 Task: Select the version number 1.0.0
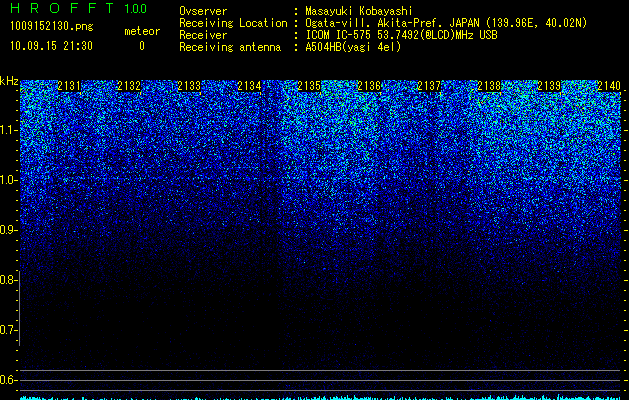pos(136,9)
